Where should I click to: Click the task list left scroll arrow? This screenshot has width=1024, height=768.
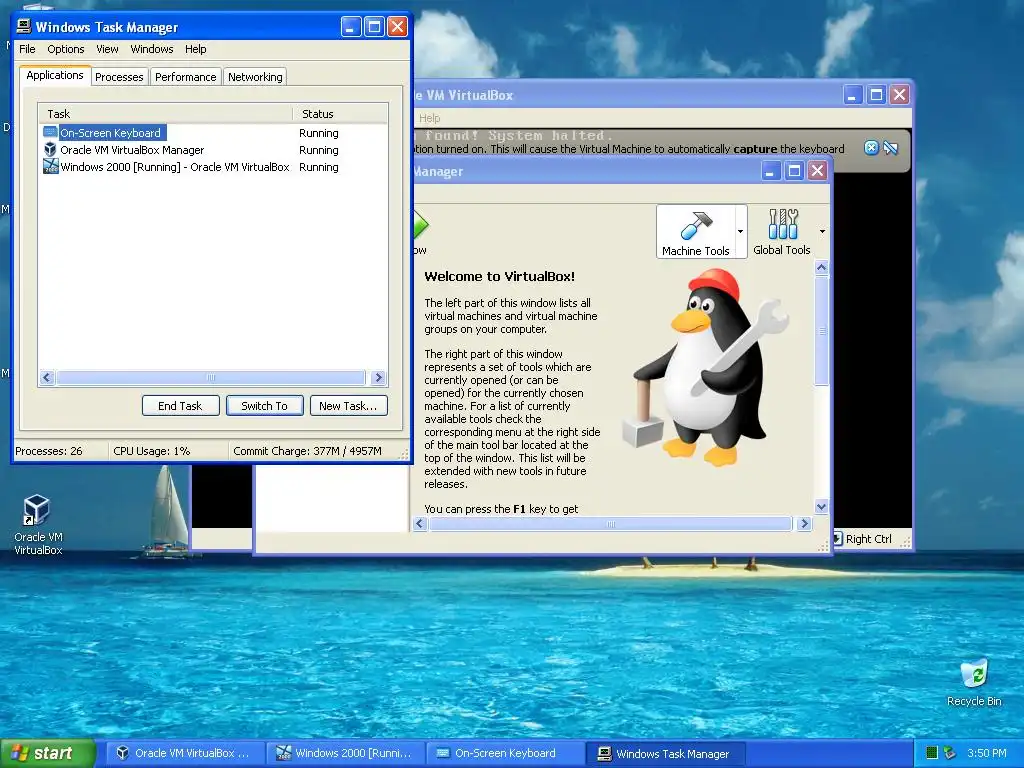[x=46, y=377]
